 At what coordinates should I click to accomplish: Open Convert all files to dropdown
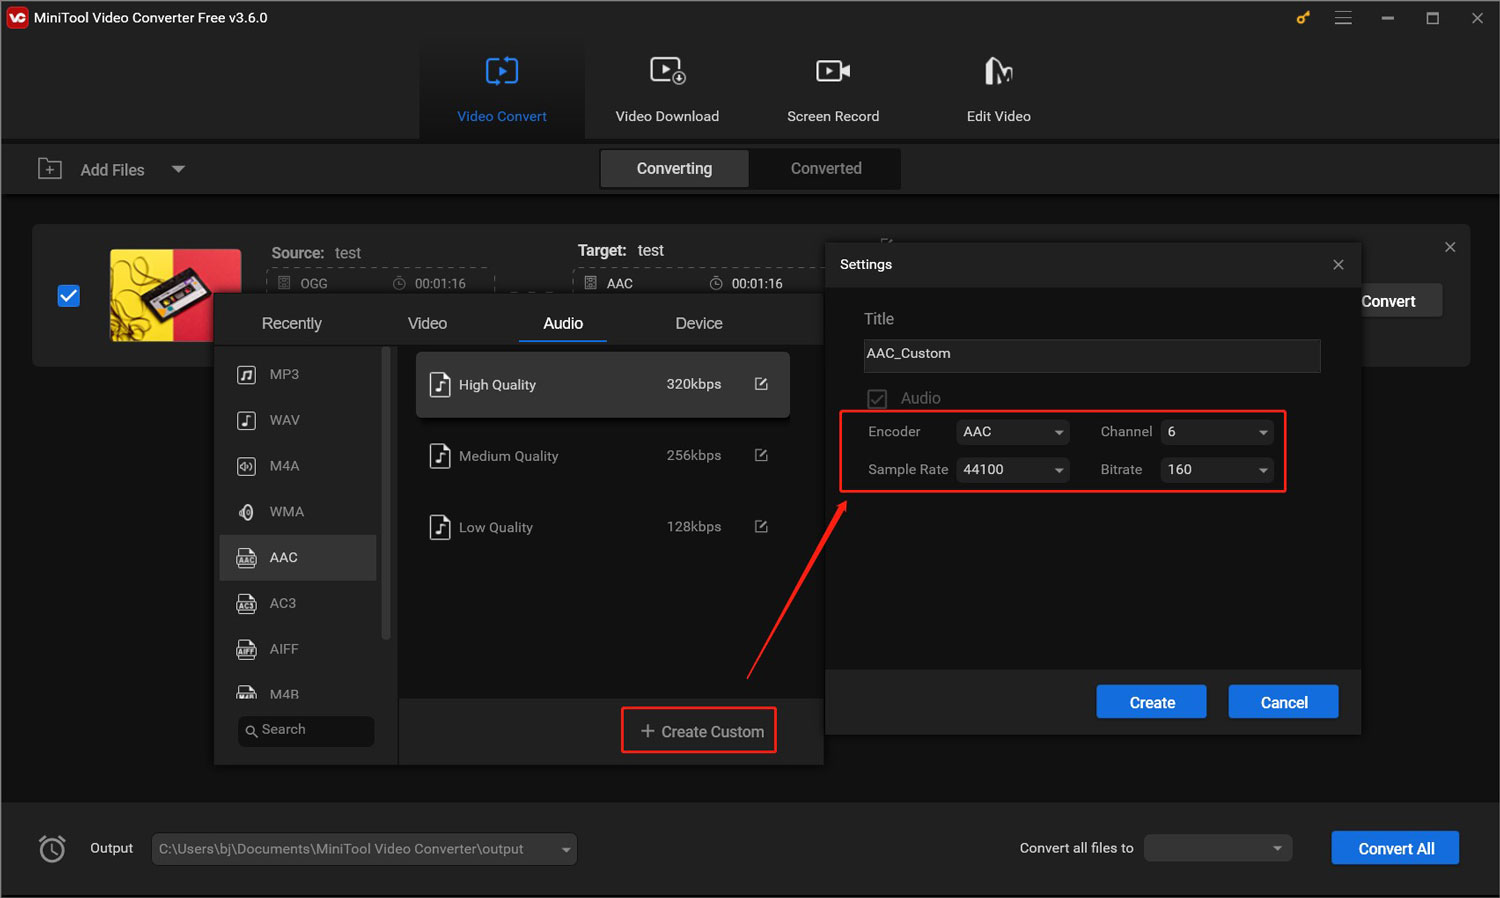point(1218,848)
